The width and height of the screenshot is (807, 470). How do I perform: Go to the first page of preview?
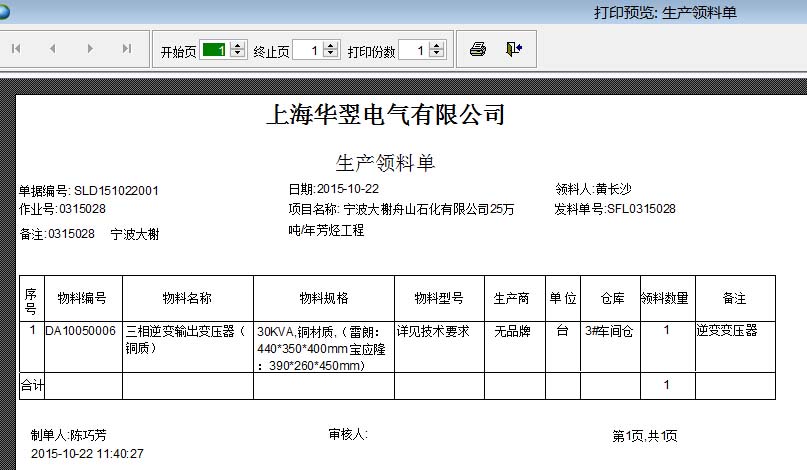click(16, 48)
